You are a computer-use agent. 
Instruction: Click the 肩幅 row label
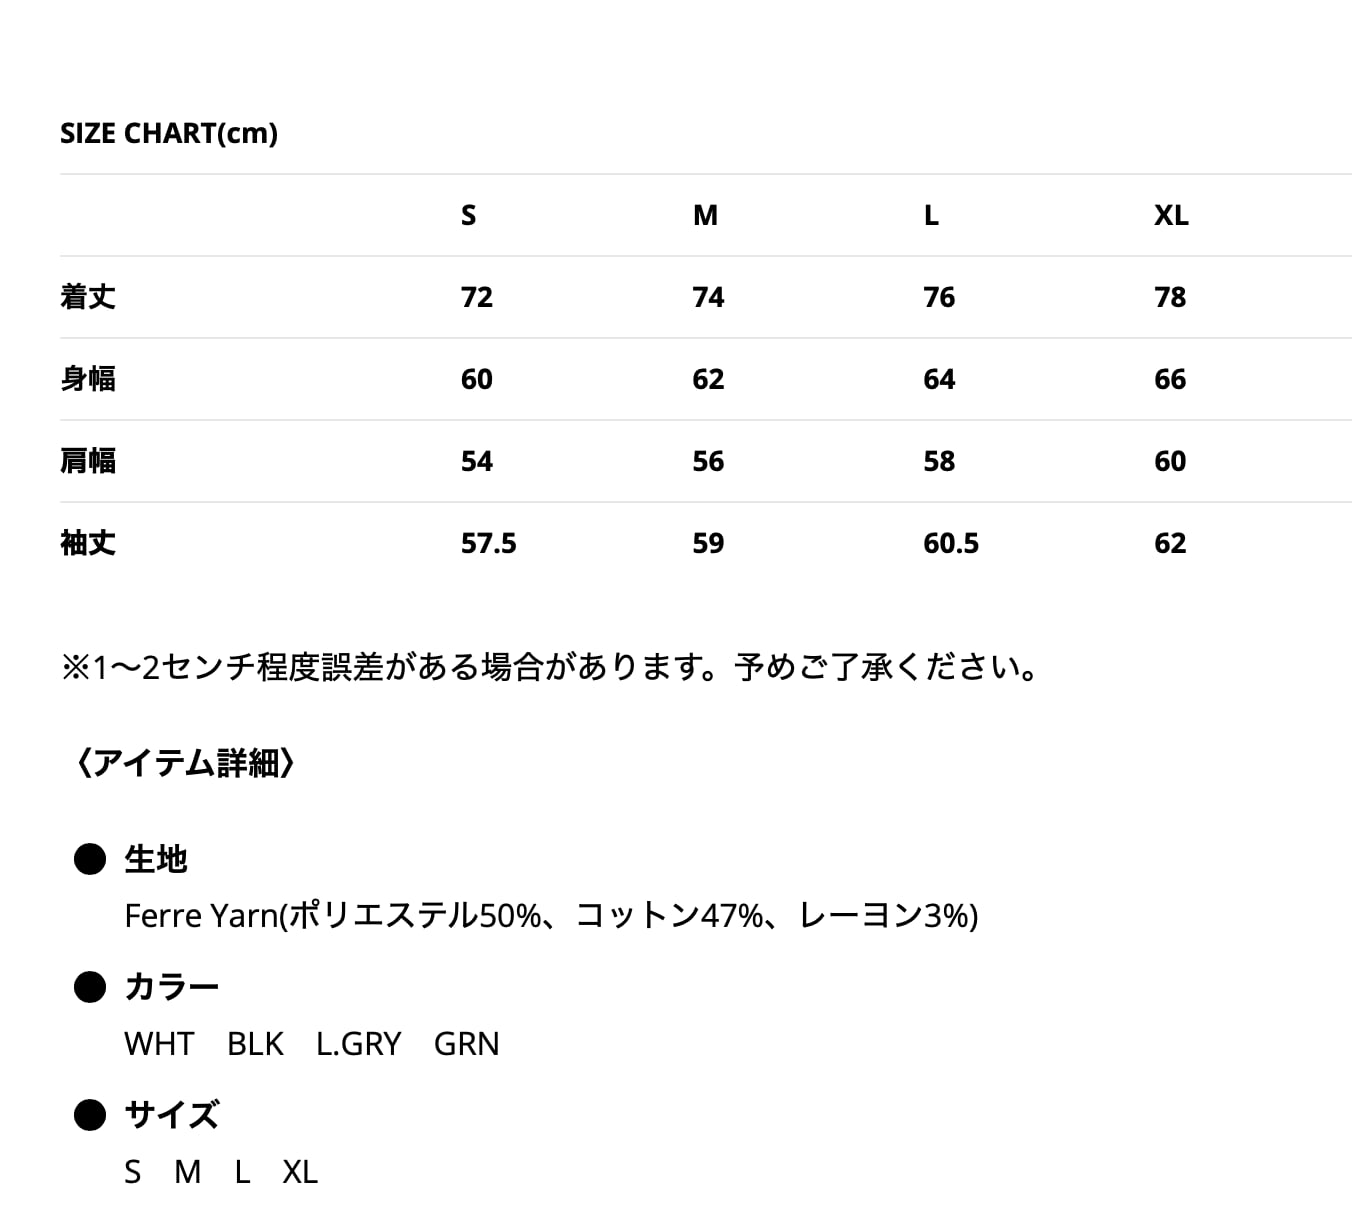[x=88, y=461]
